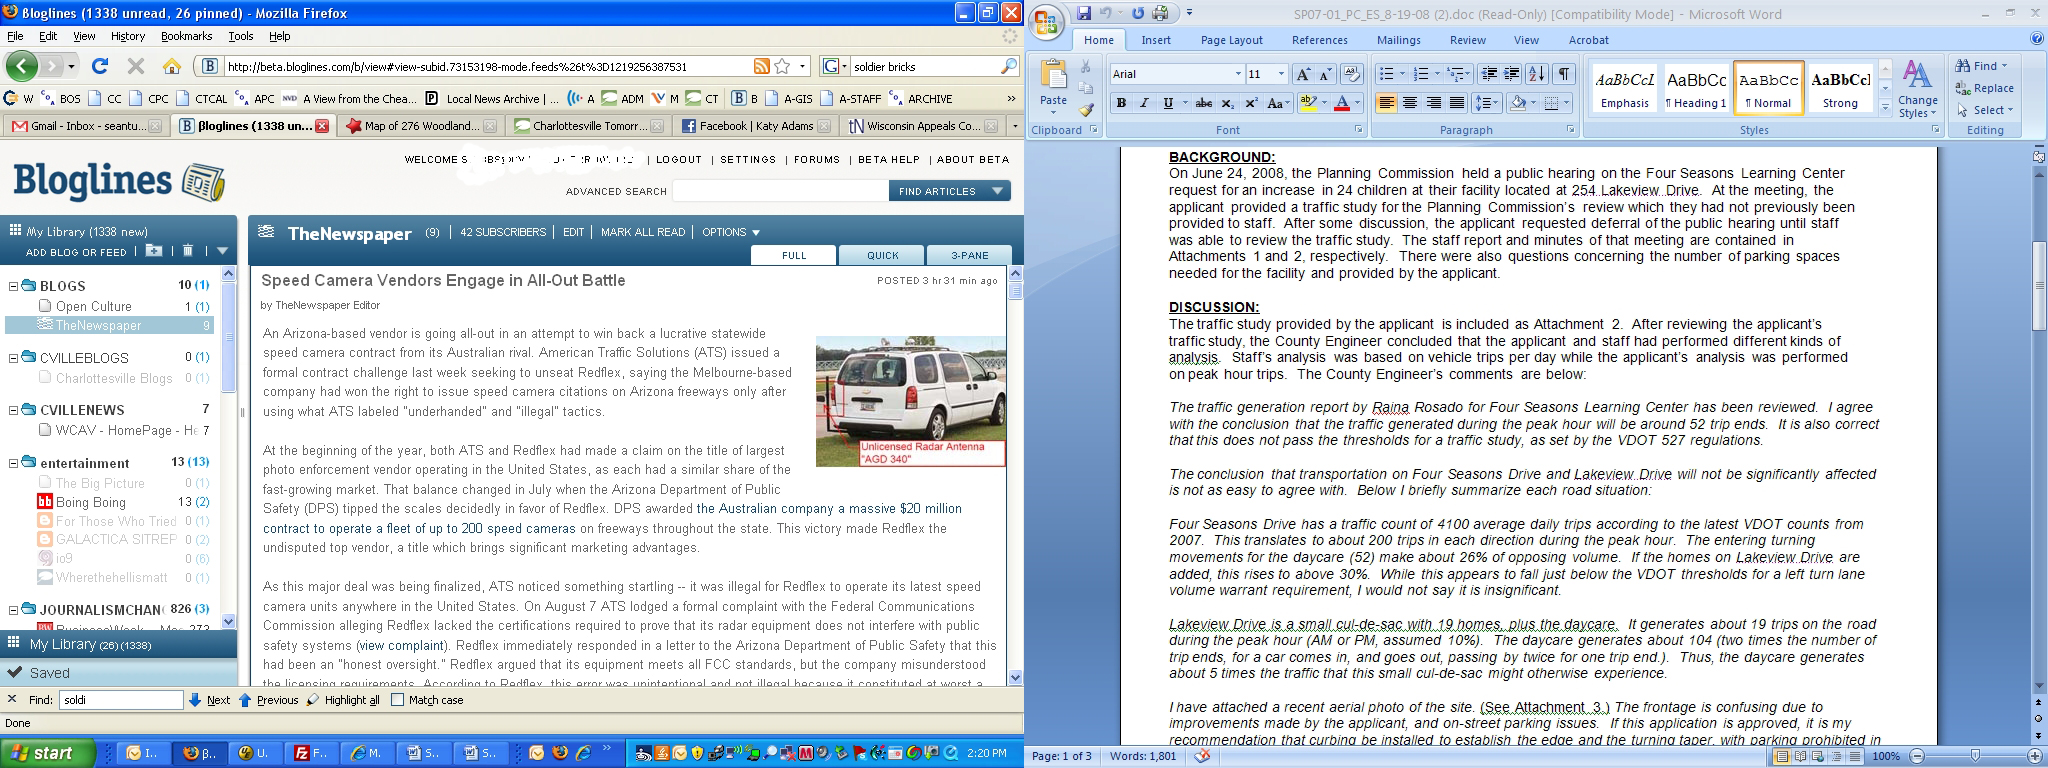
Task: Toggle Highlight all in Firefox find bar
Action: (343, 700)
